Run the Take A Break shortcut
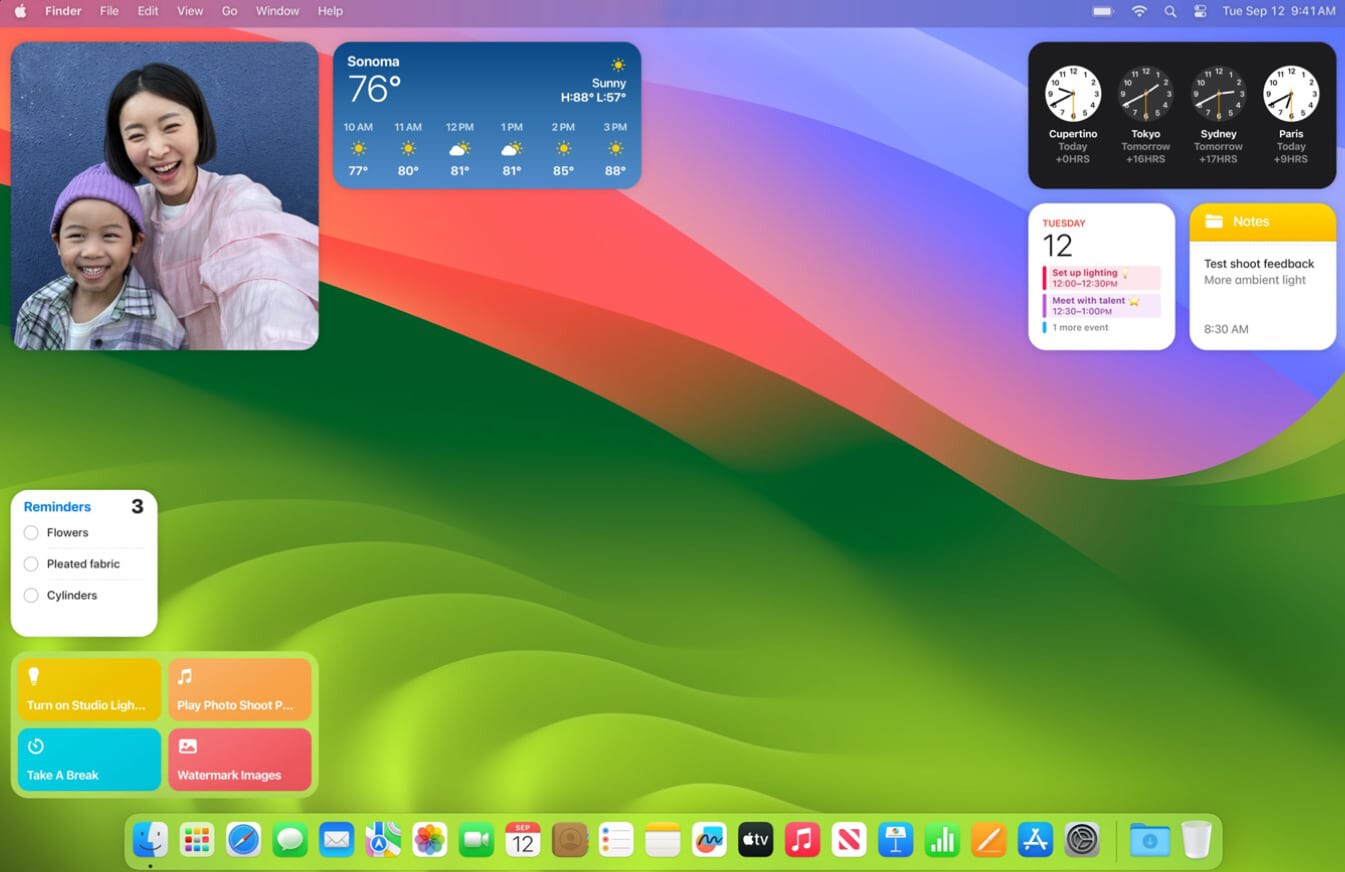Viewport: 1345px width, 872px height. click(x=88, y=759)
